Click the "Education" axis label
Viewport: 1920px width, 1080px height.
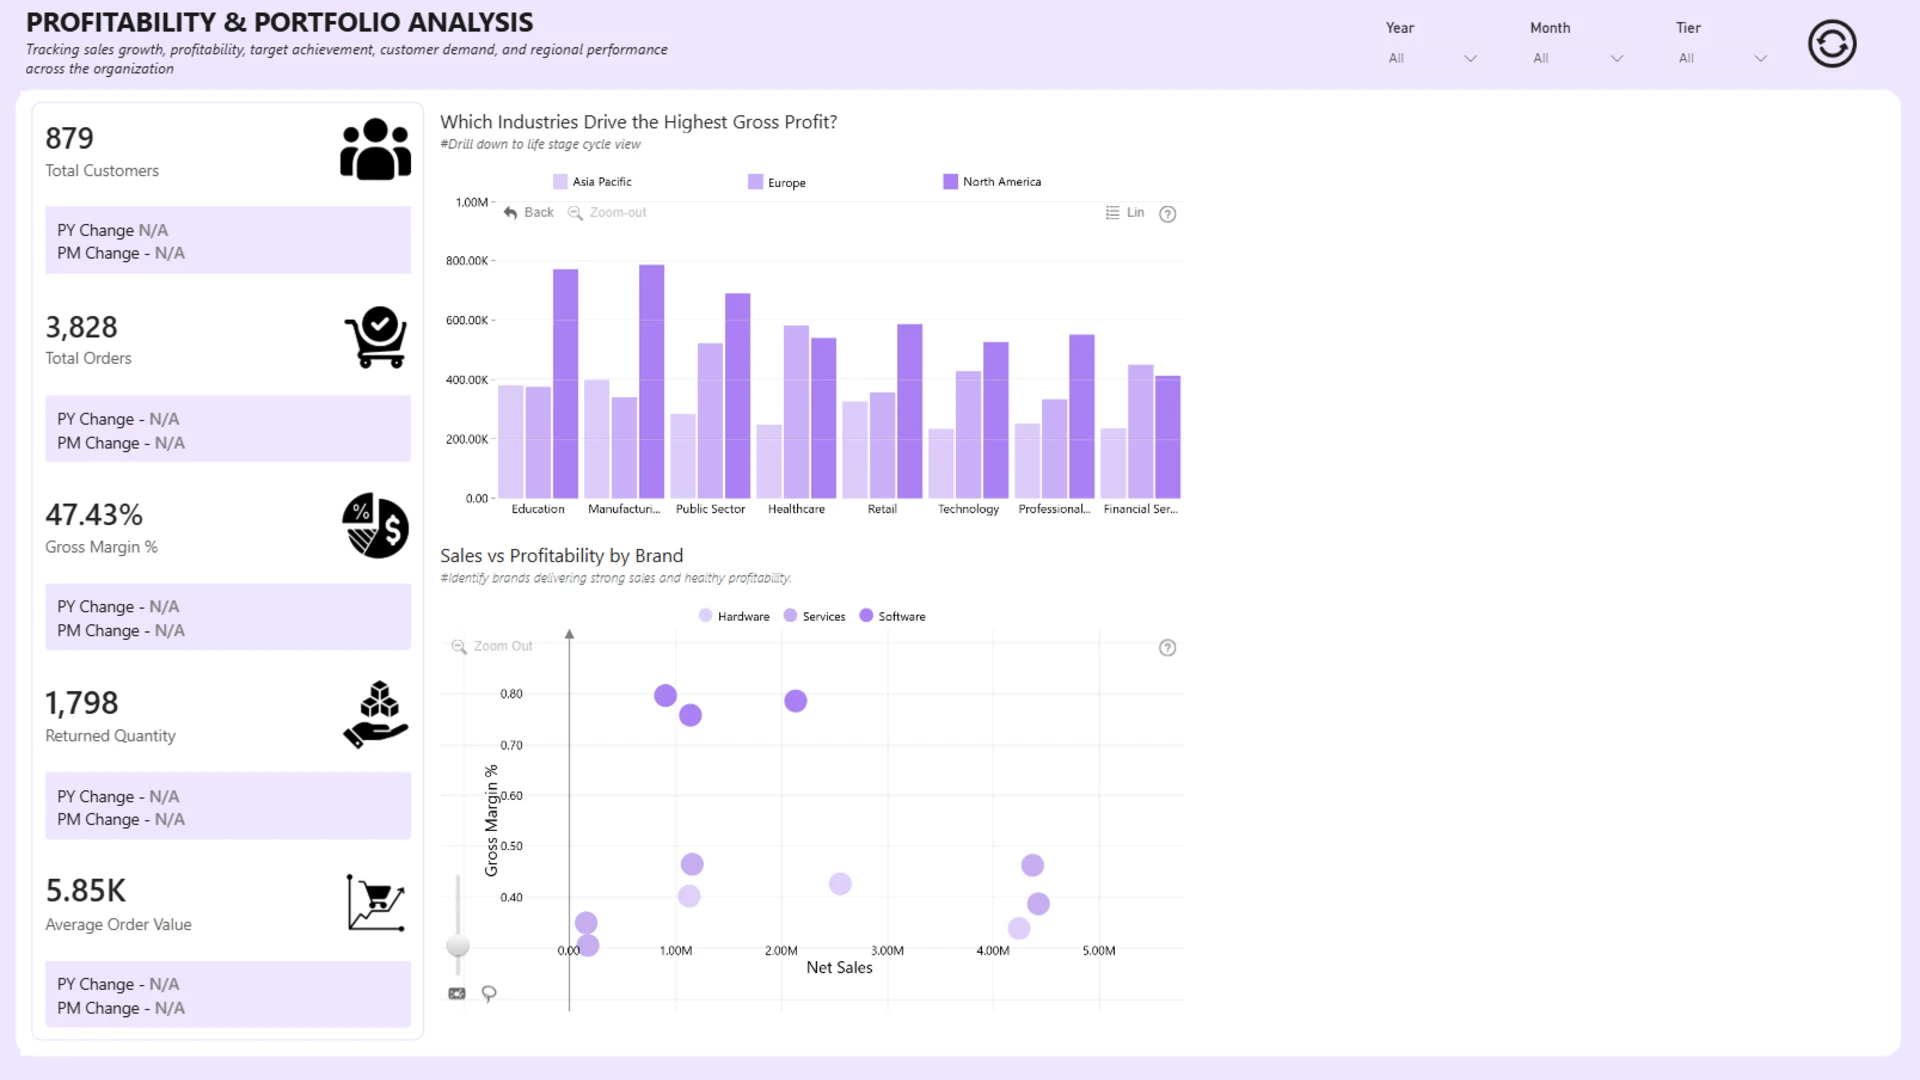pos(538,509)
